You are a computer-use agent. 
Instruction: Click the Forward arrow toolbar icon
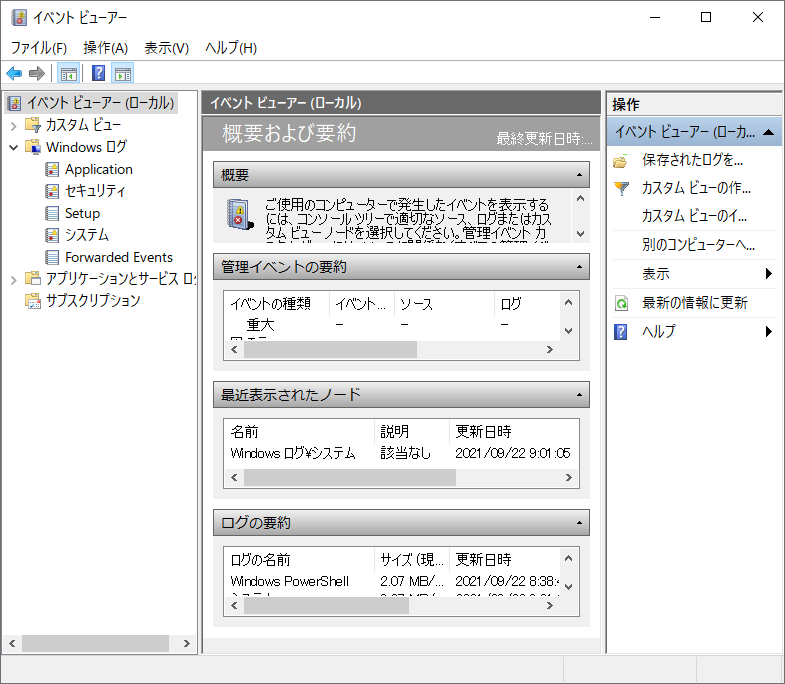(x=37, y=74)
